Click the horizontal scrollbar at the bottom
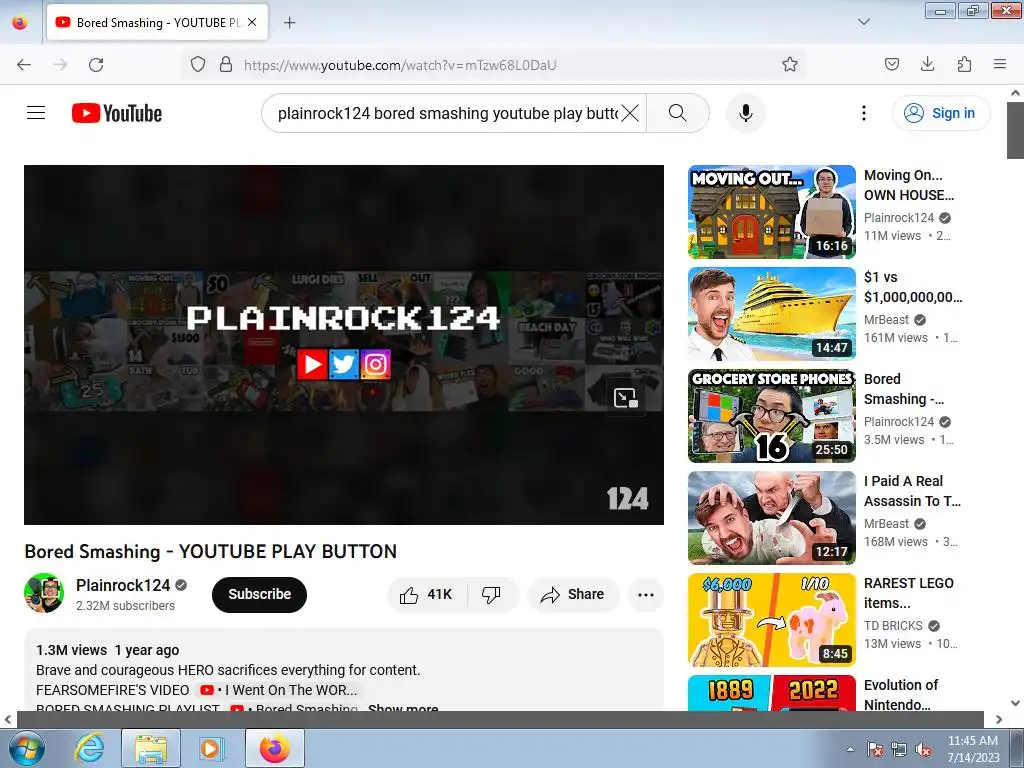Viewport: 1024px width, 768px height. tap(500, 719)
